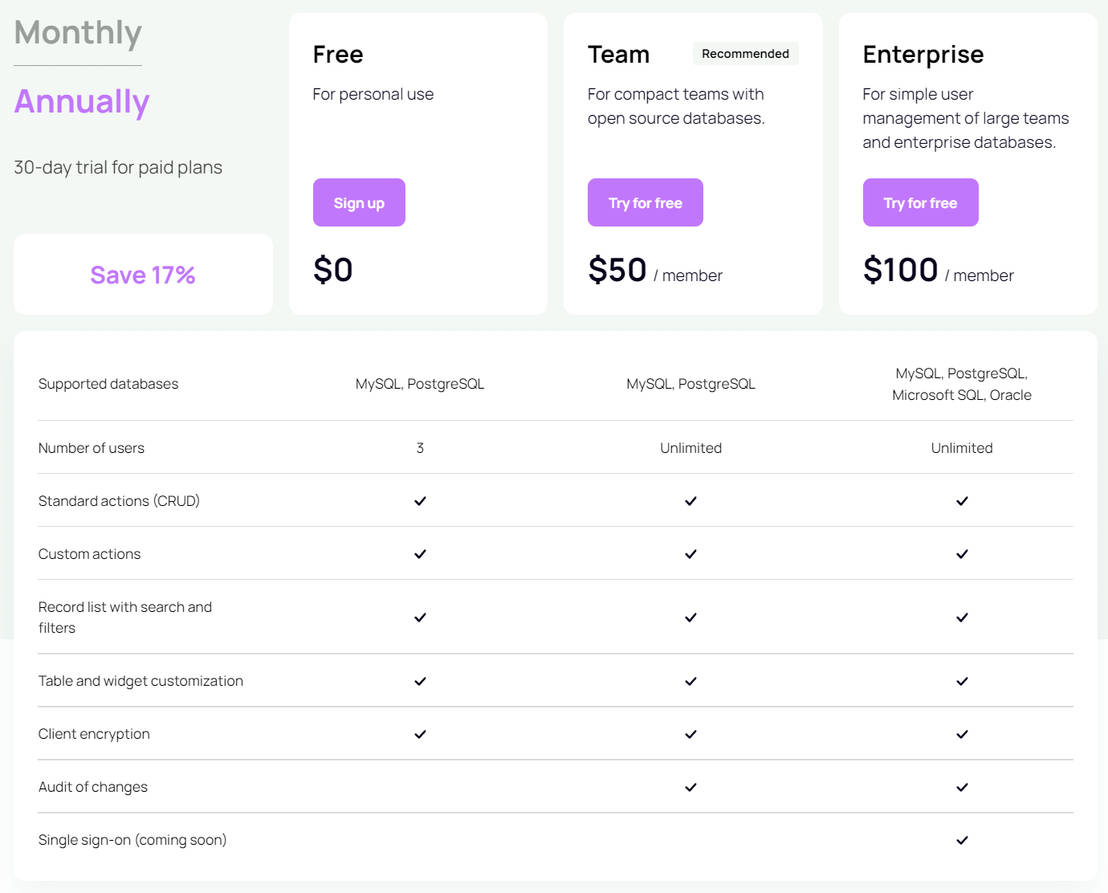
Task: Click the checkmark for Free plan Standard actions
Action: point(420,500)
